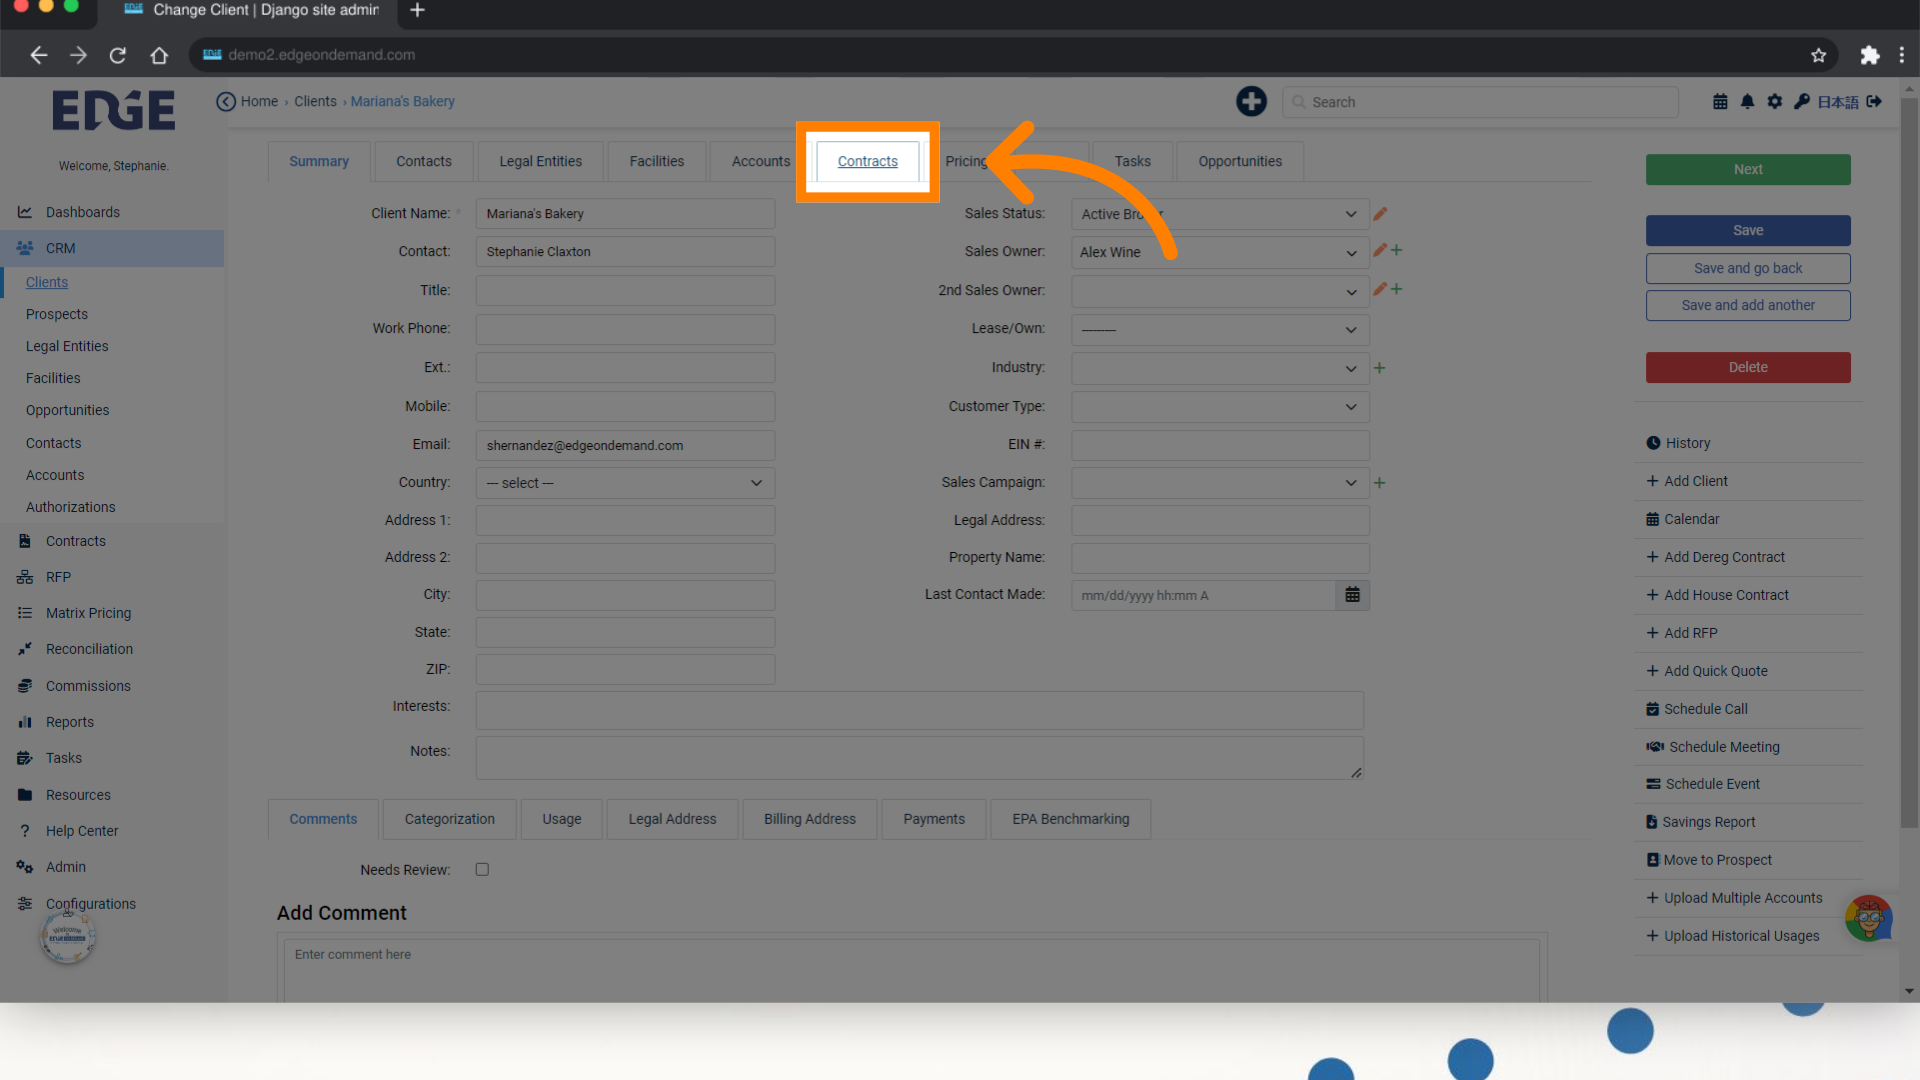Toggle the Needs Review checkbox
1920x1080 pixels.
[x=482, y=870]
